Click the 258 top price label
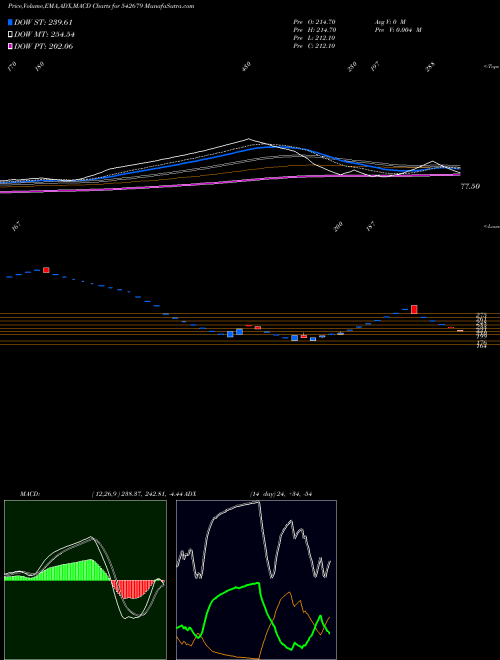This screenshot has height=660, width=500. (x=430, y=67)
